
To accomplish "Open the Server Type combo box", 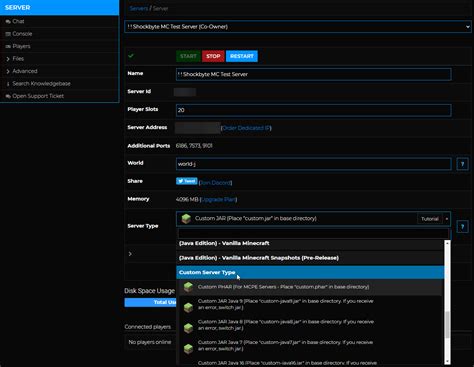I will [313, 219].
